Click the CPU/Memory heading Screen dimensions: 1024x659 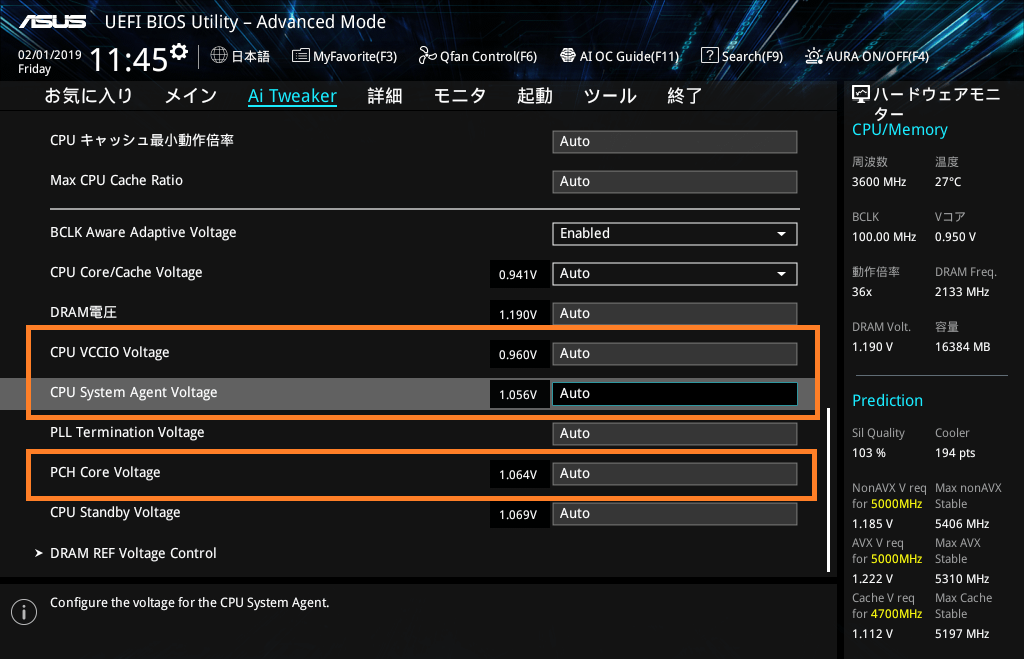[x=899, y=130]
